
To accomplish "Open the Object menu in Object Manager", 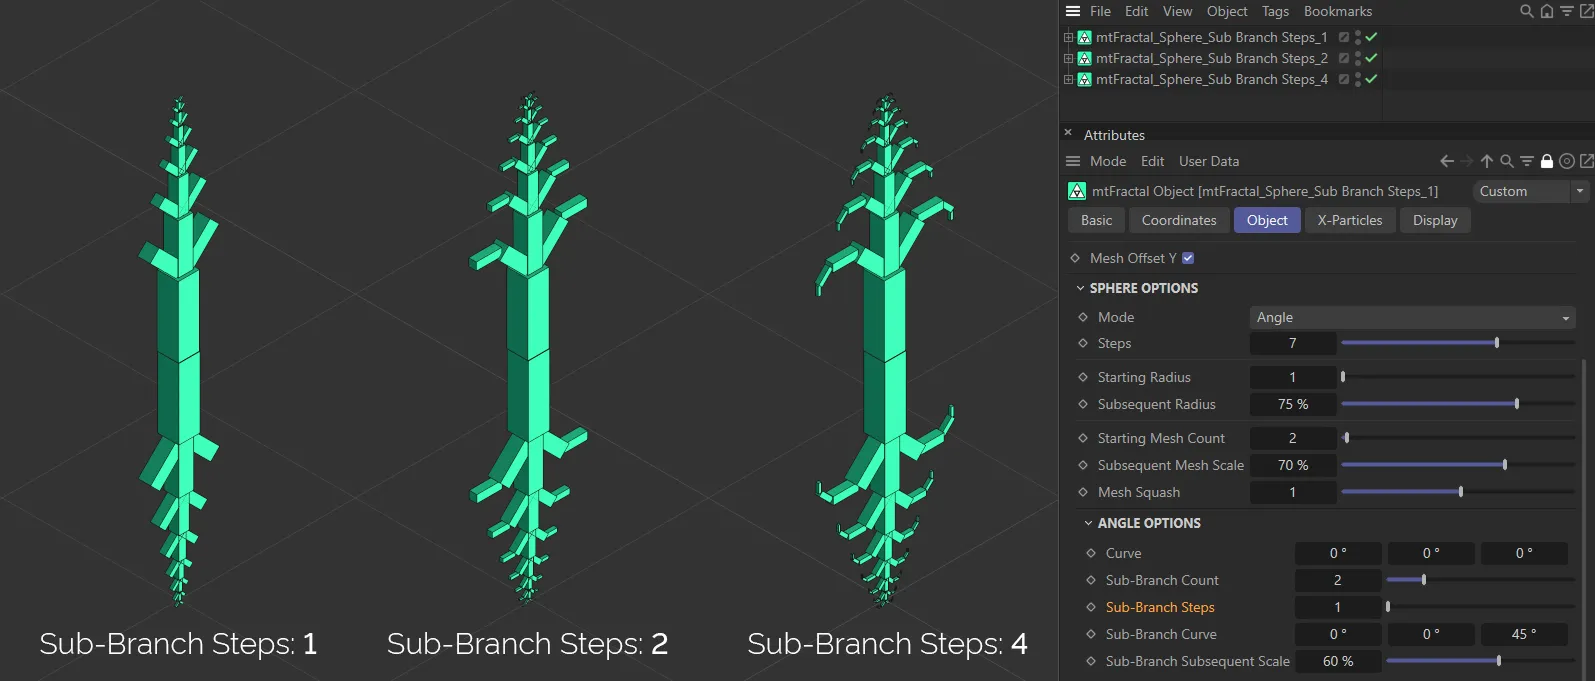I will (1227, 11).
